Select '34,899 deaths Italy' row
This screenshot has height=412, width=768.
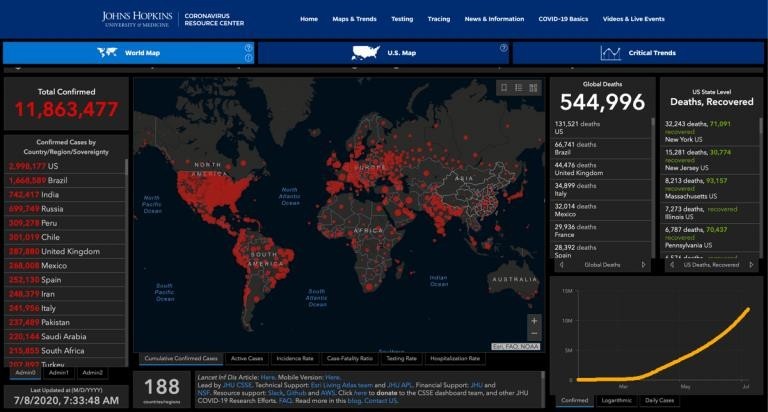tap(600, 190)
